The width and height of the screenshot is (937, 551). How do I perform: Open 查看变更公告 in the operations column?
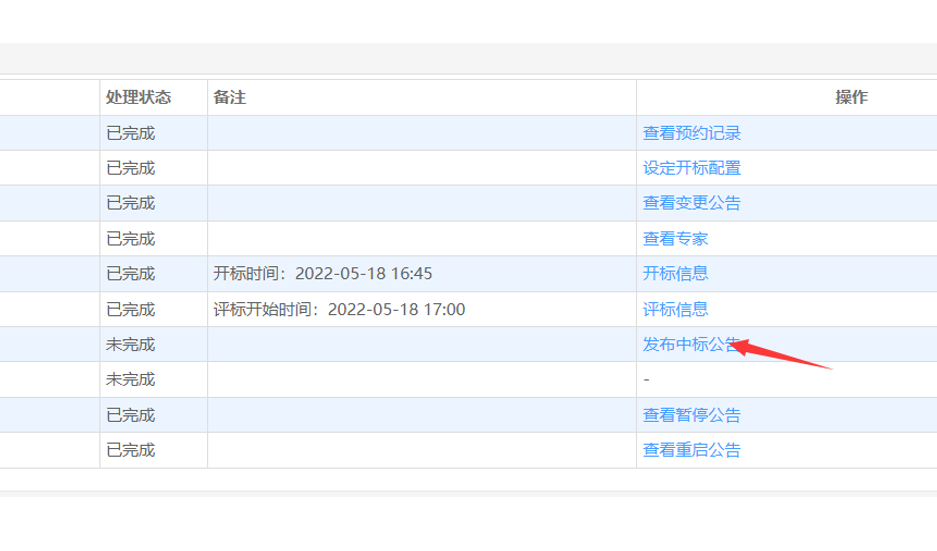(691, 203)
